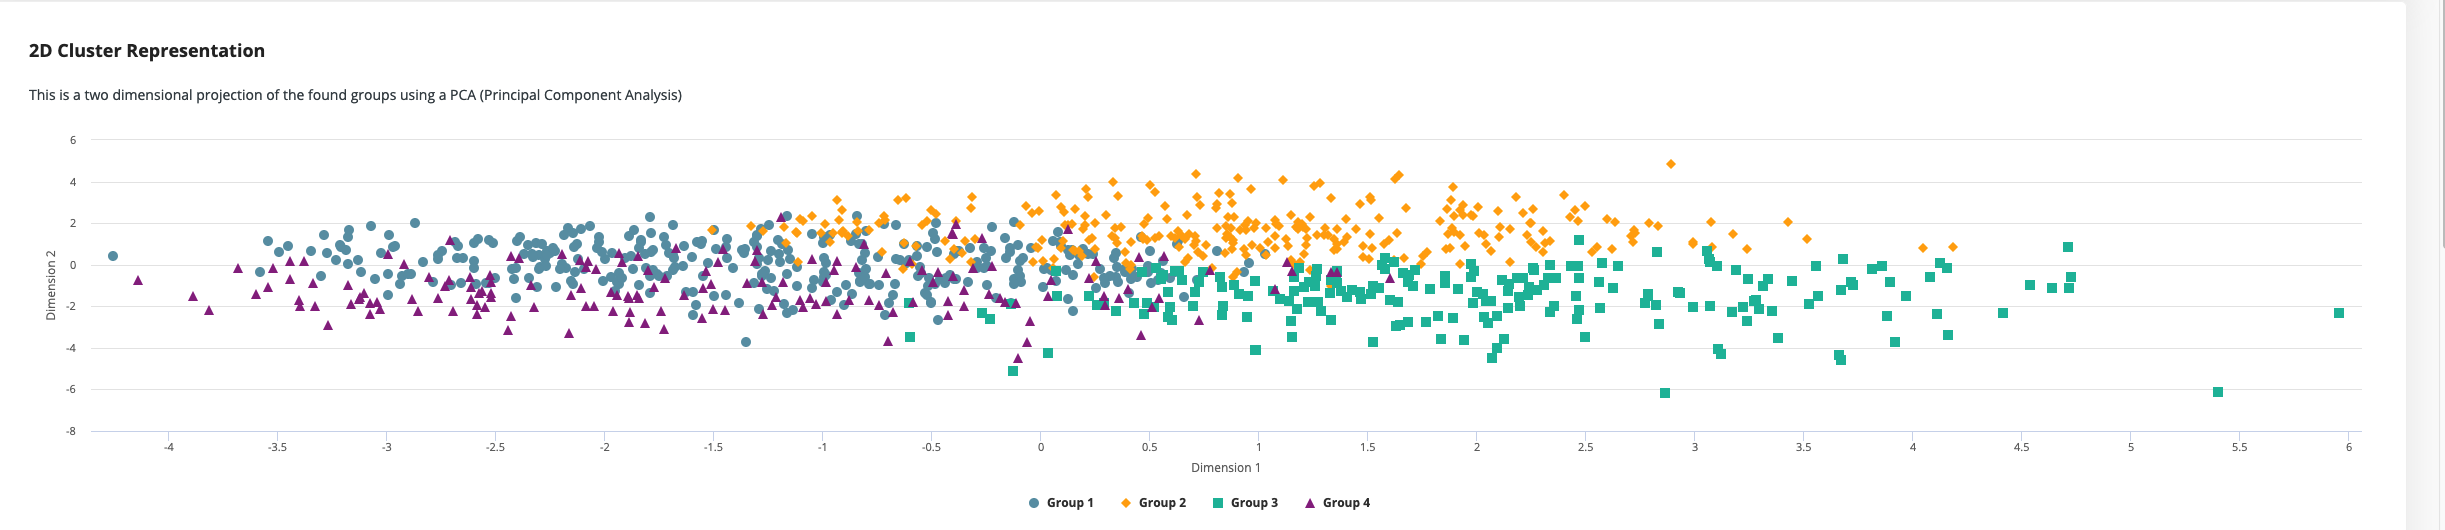Click the blue circle Group 1 legend marker
This screenshot has width=2445, height=530.
pos(1034,503)
